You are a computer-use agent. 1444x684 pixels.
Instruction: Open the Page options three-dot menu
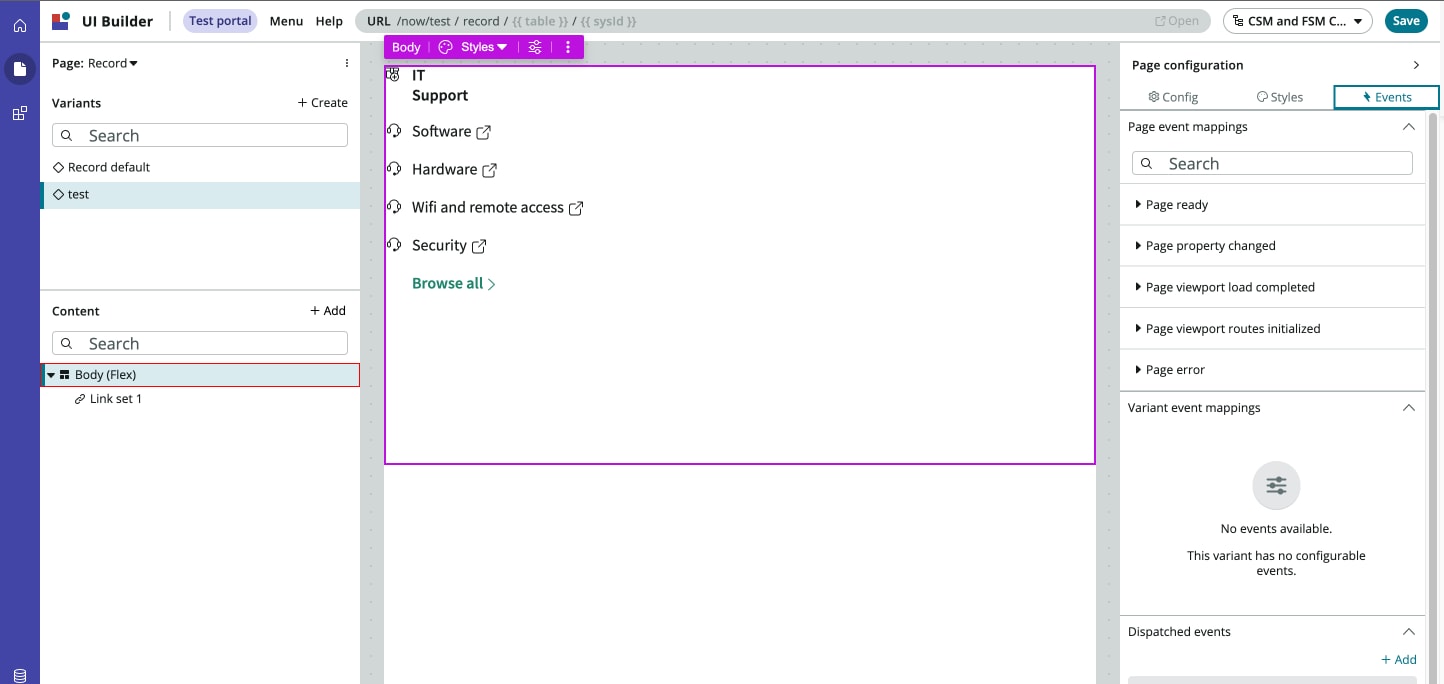click(x=347, y=63)
